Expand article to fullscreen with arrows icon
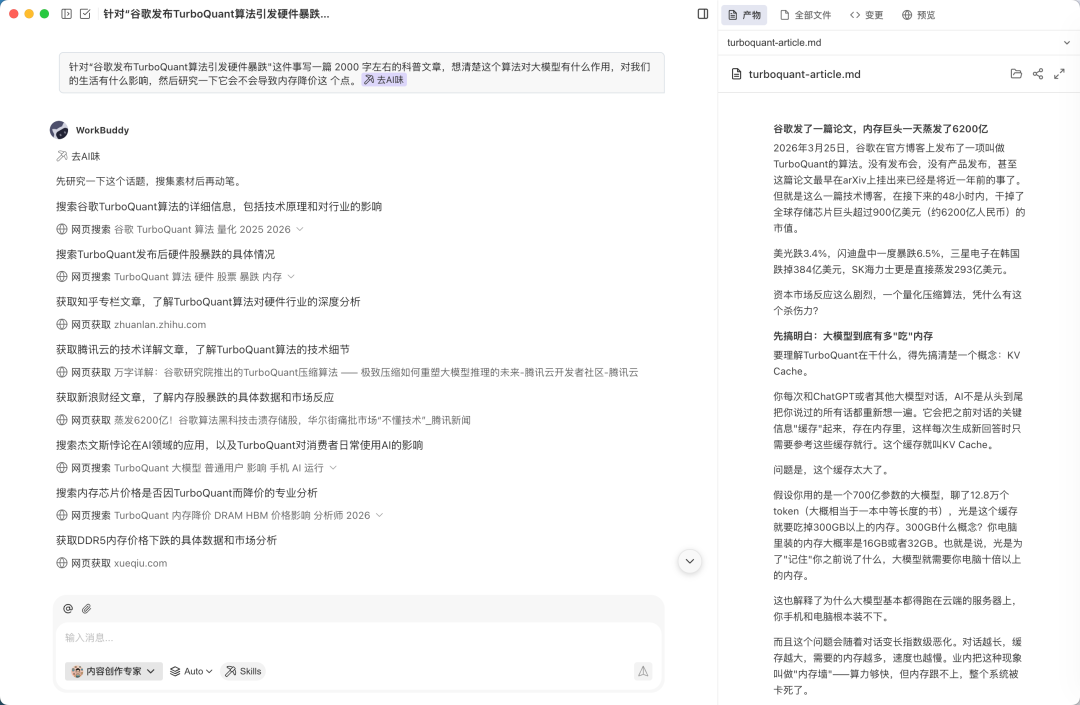 pos(1059,74)
